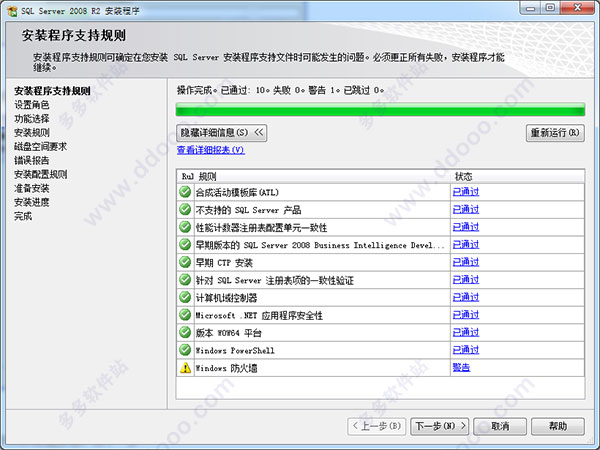Open 已通过 link for 性能计数器注册表配置单元一致性

coord(466,227)
